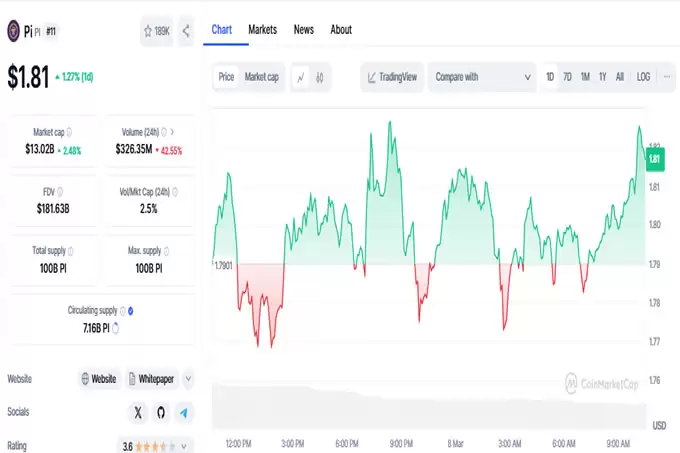Expand more website links chevron
This screenshot has height=453, width=680.
[x=188, y=379]
